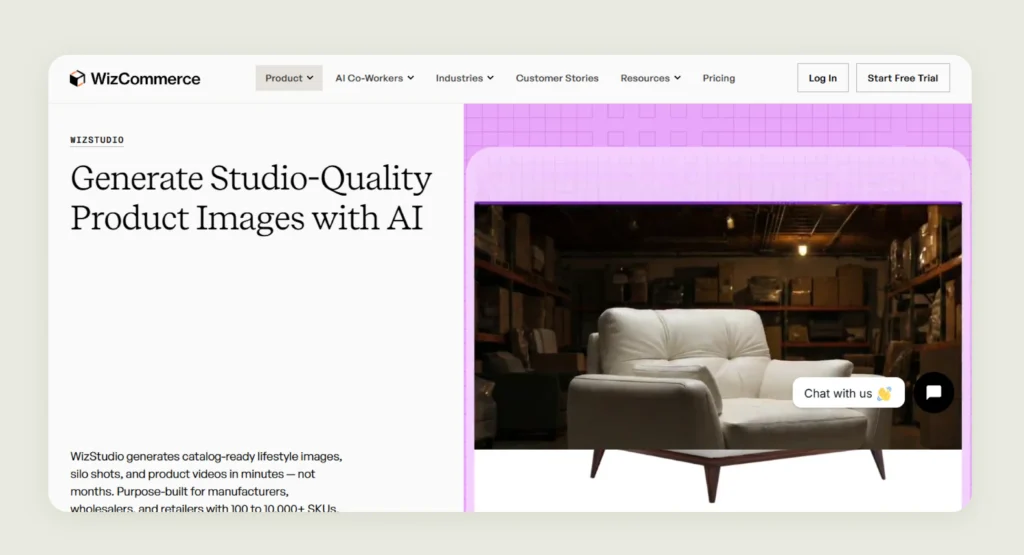Open the chat bubble icon button
1024x555 pixels.
933,392
